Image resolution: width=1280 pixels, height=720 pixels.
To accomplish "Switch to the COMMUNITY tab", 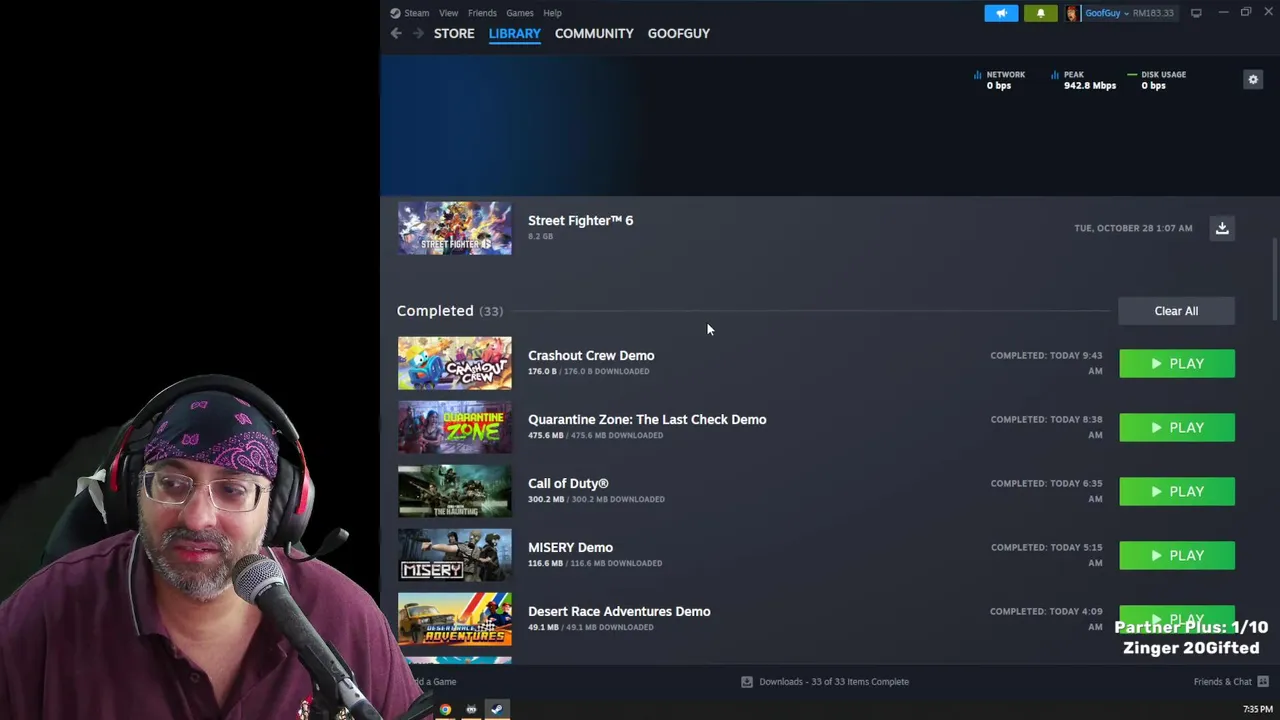I will [x=594, y=33].
